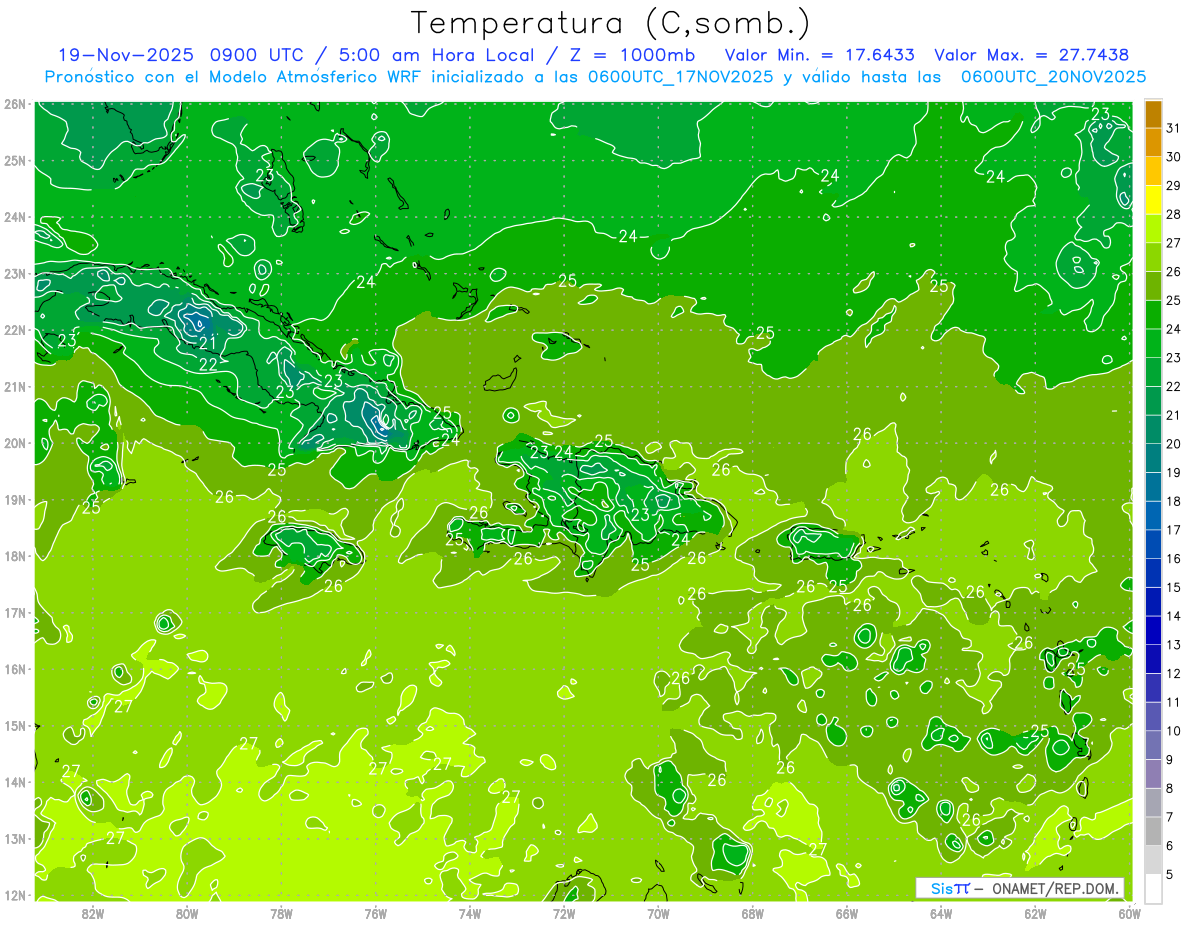1200x927 pixels.
Task: Click the "Valor Min. = 17.6433" value
Action: click(822, 55)
